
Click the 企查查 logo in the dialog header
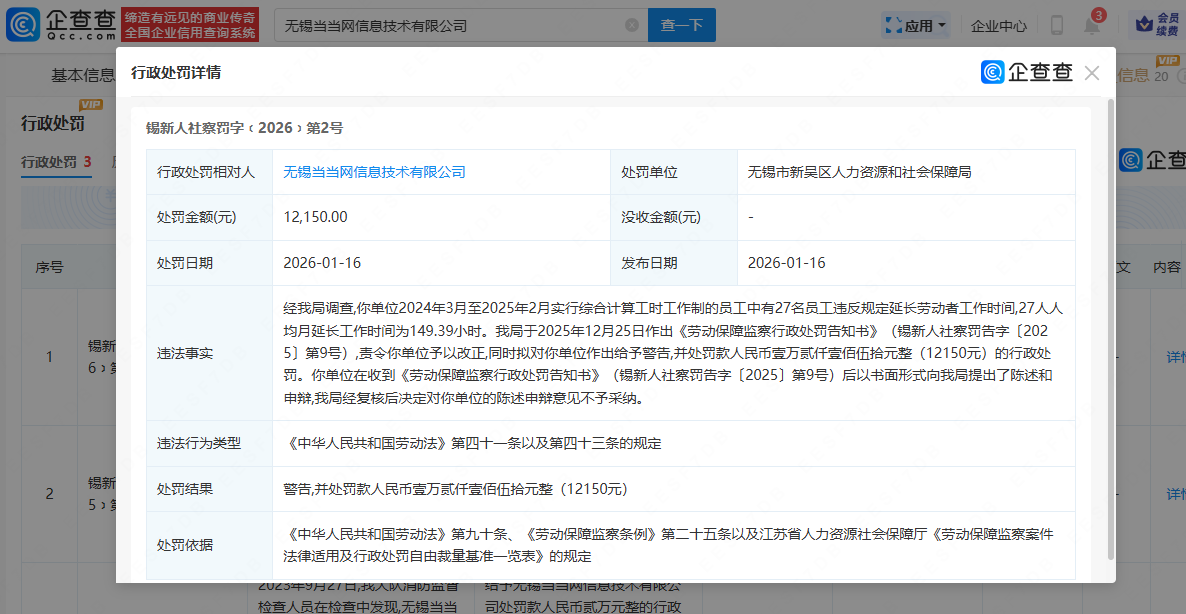[1027, 73]
